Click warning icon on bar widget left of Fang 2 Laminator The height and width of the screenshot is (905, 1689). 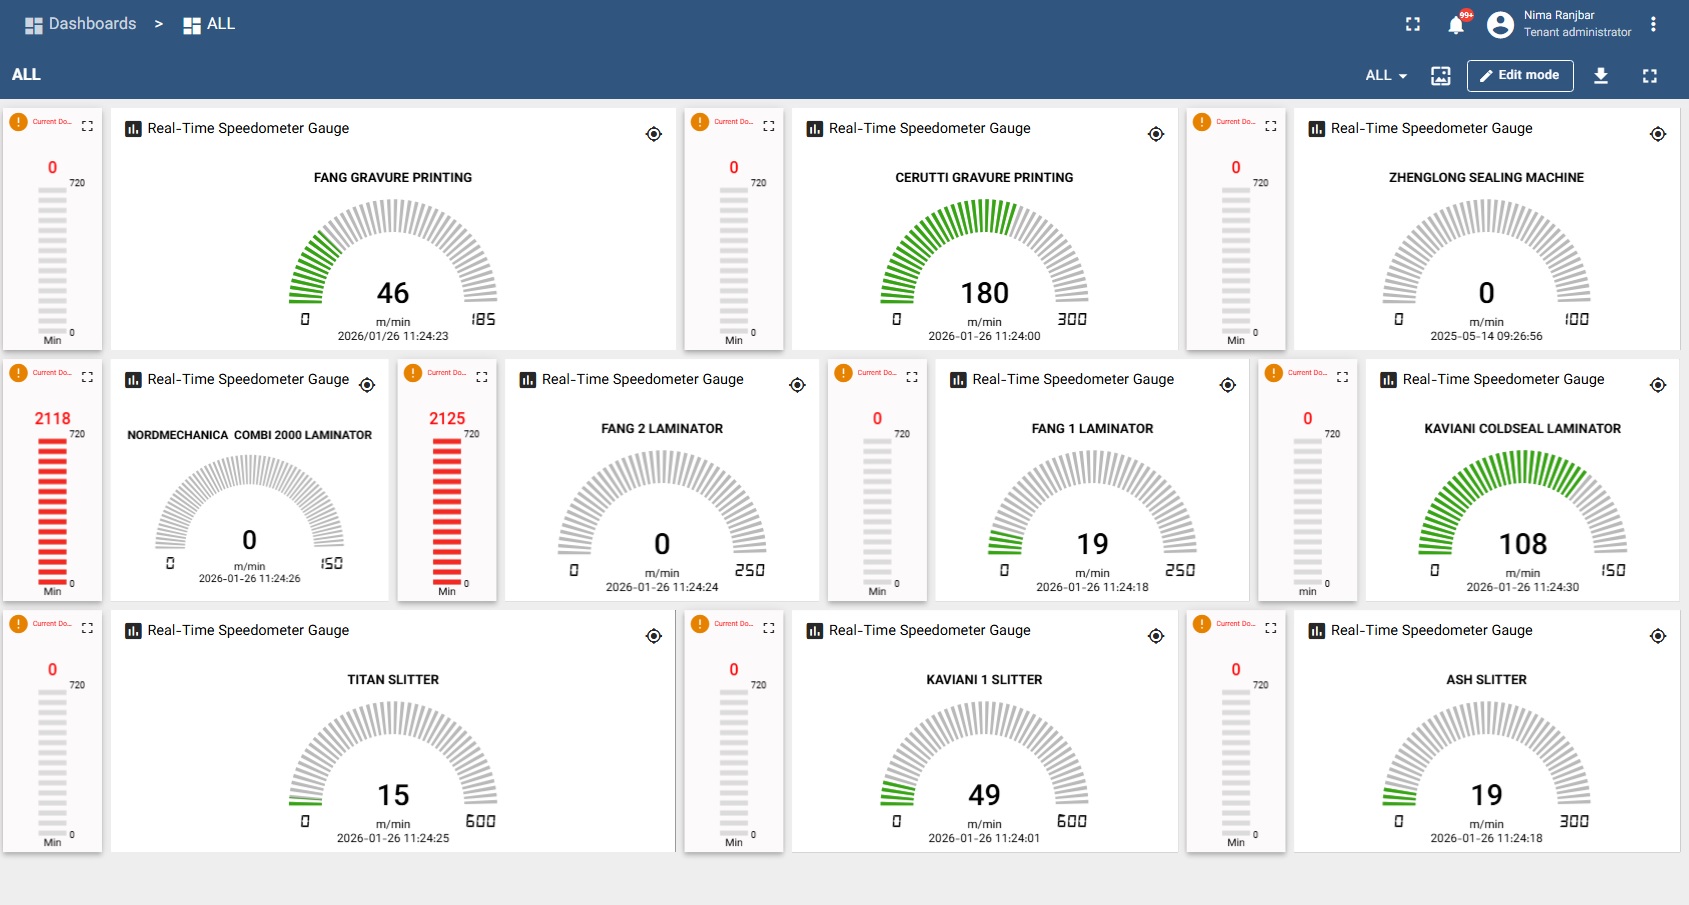tap(413, 373)
